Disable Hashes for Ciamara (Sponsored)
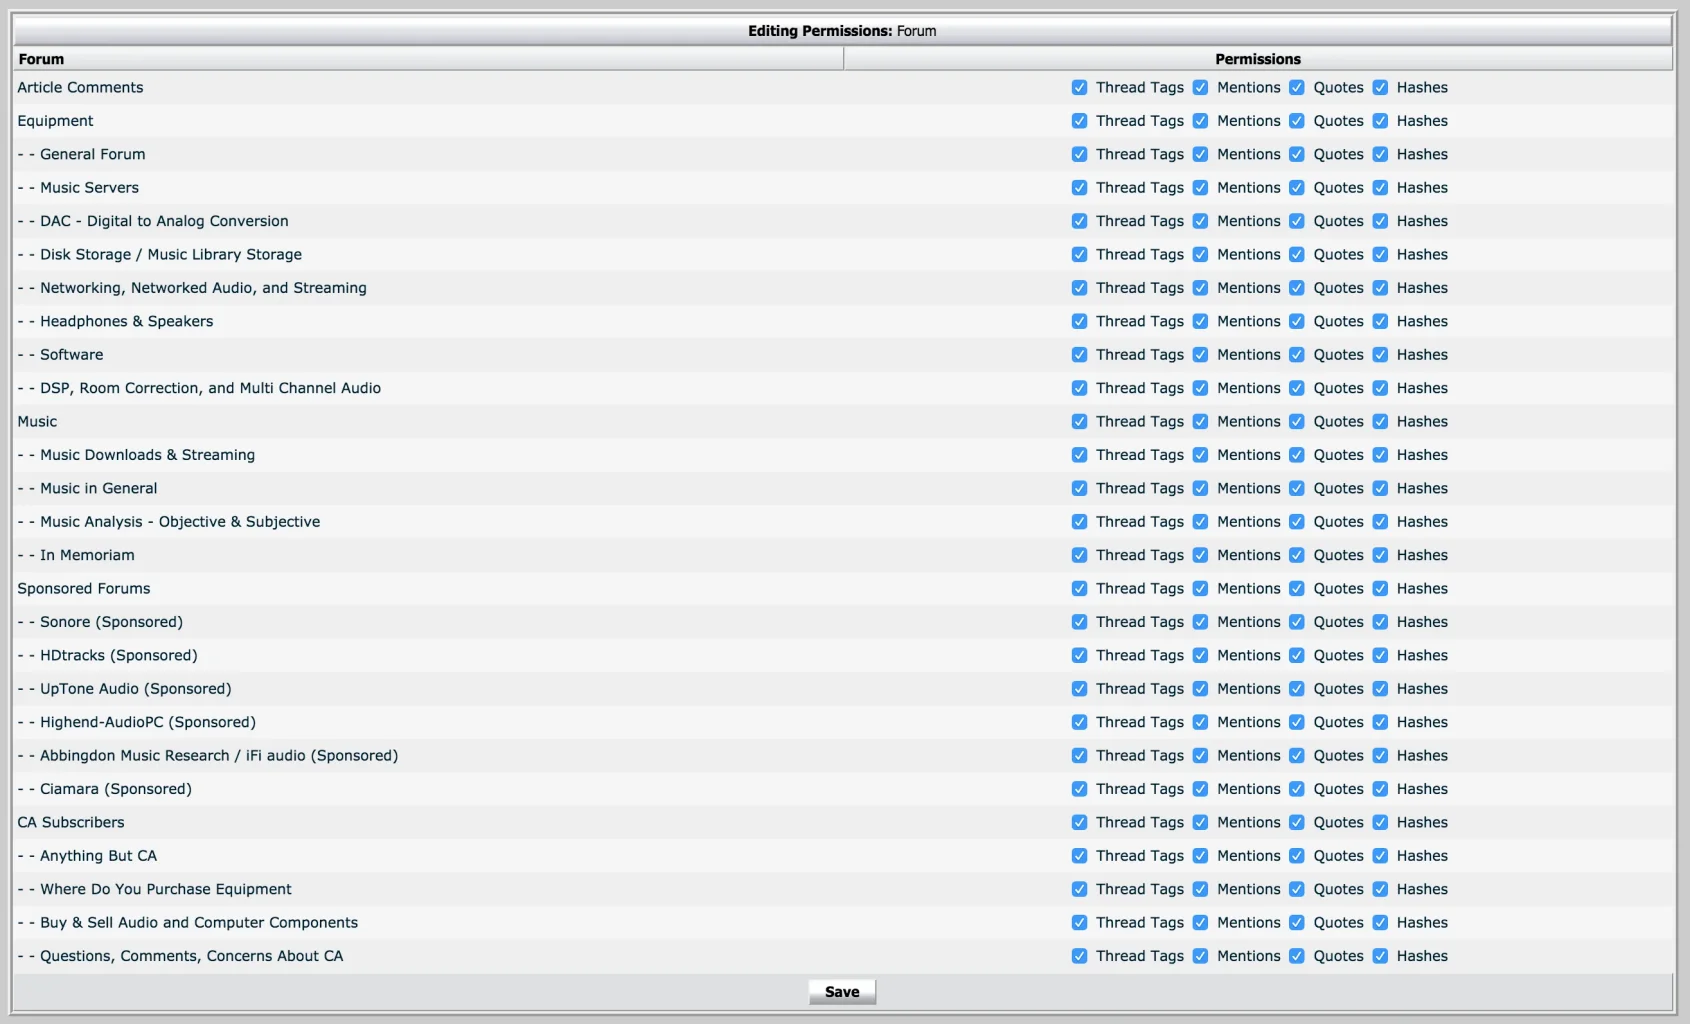This screenshot has width=1690, height=1024. (1380, 789)
